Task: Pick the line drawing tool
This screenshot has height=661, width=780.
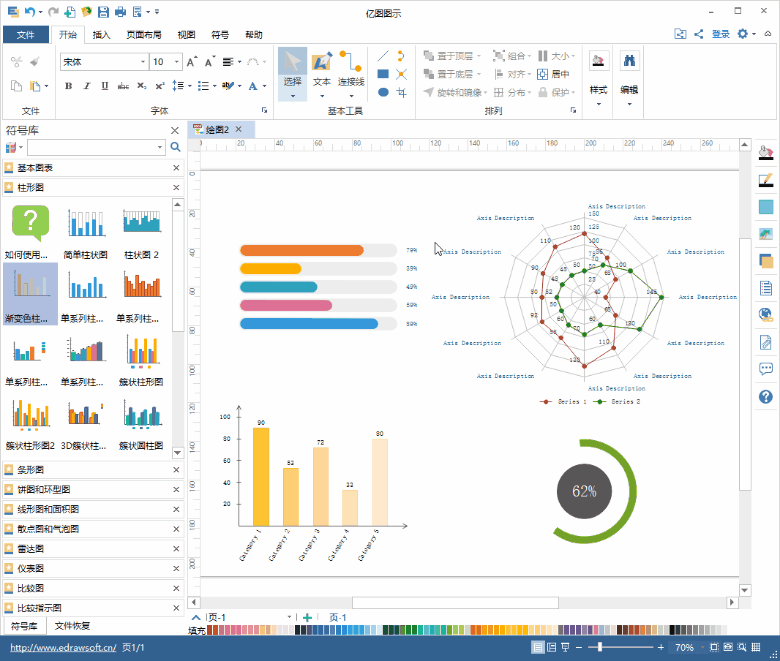Action: pyautogui.click(x=383, y=56)
